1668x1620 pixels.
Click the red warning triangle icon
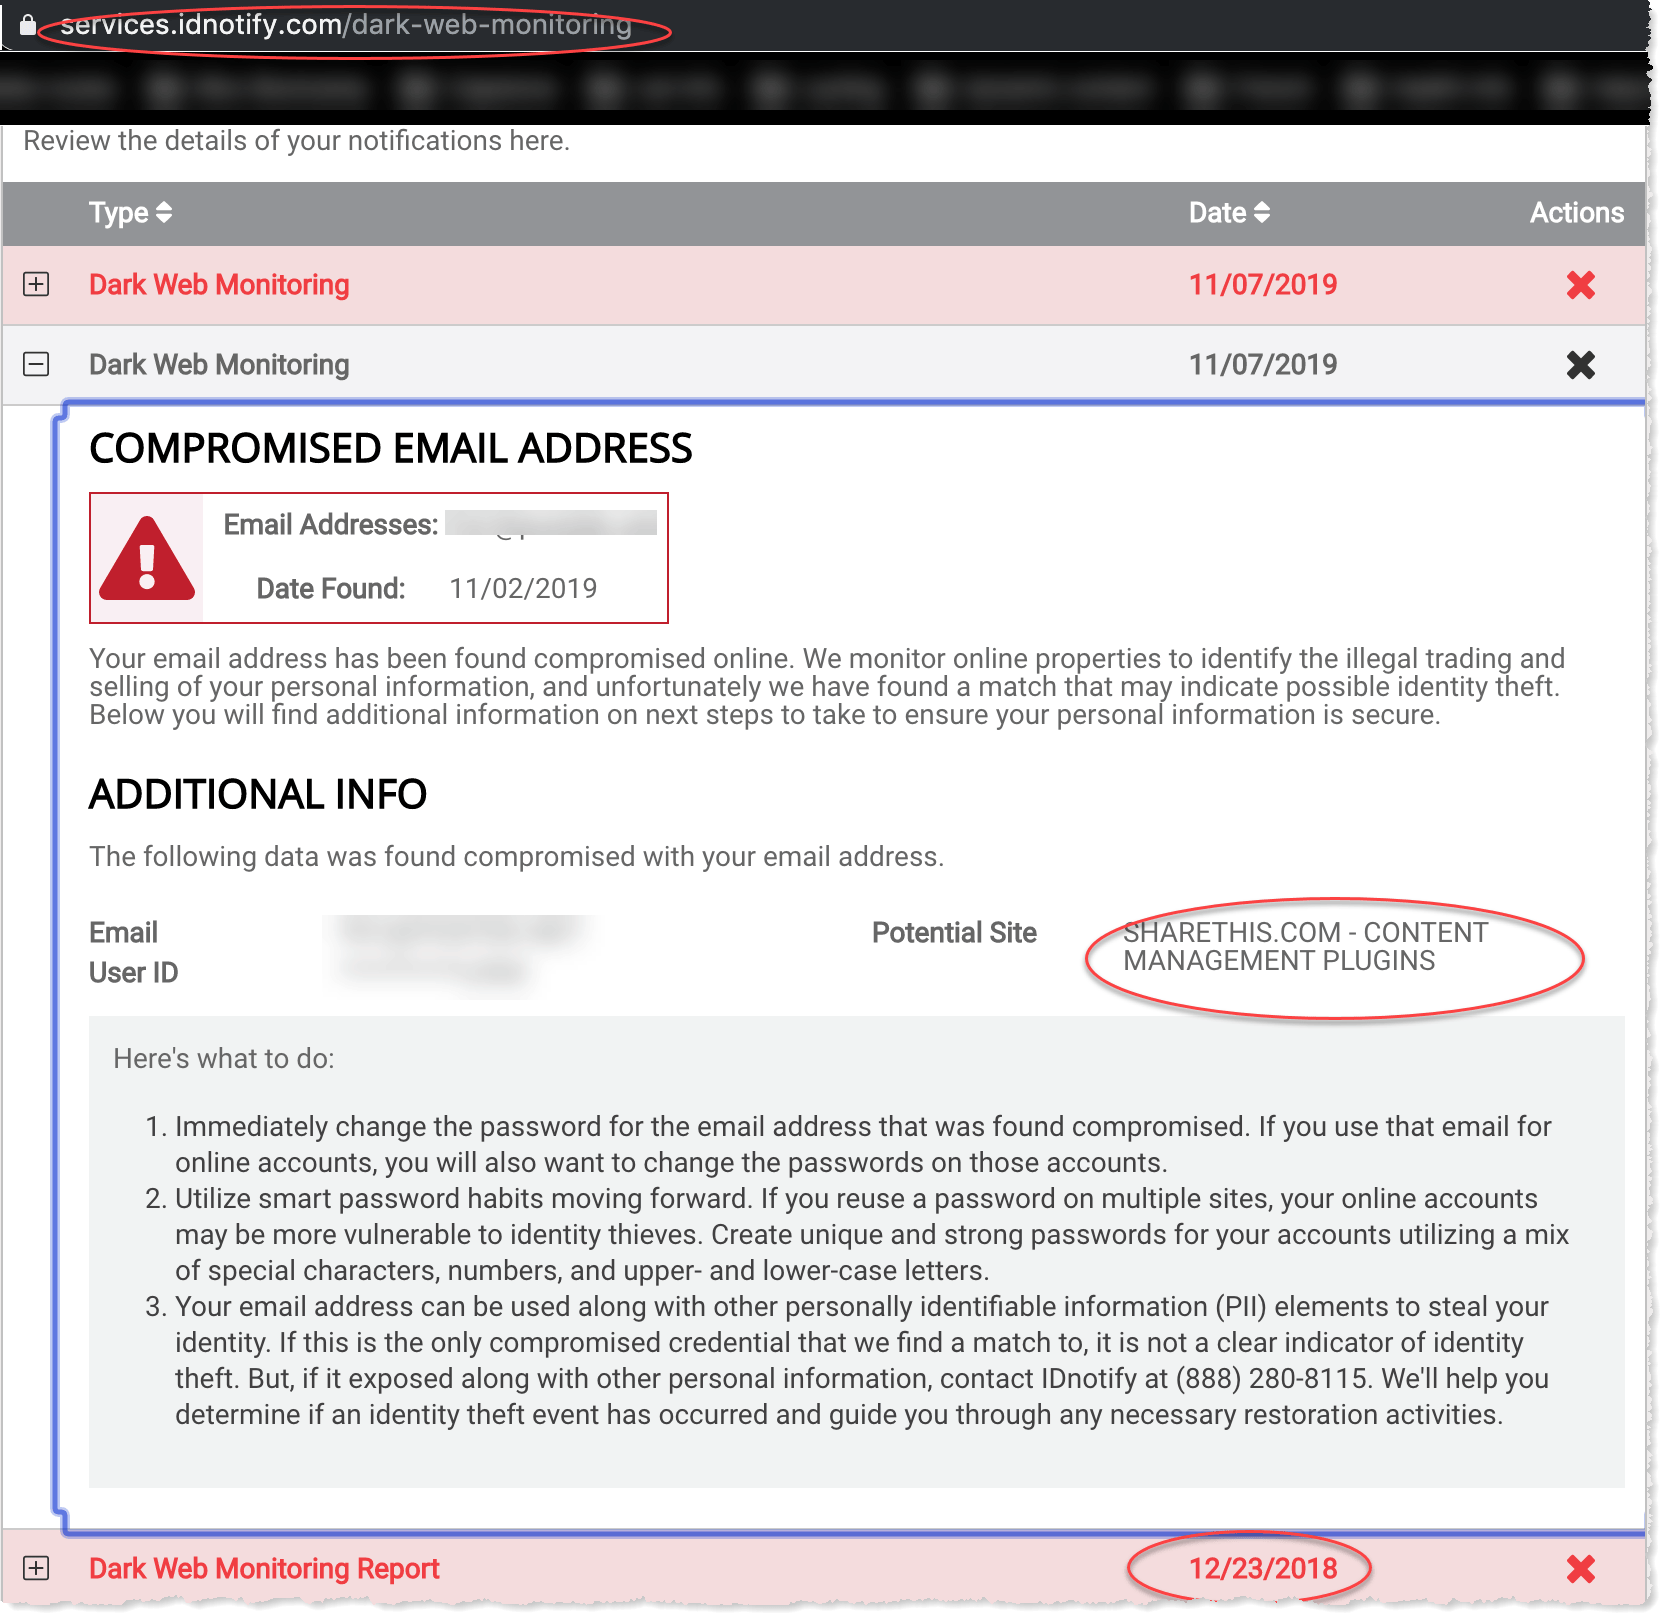(147, 559)
